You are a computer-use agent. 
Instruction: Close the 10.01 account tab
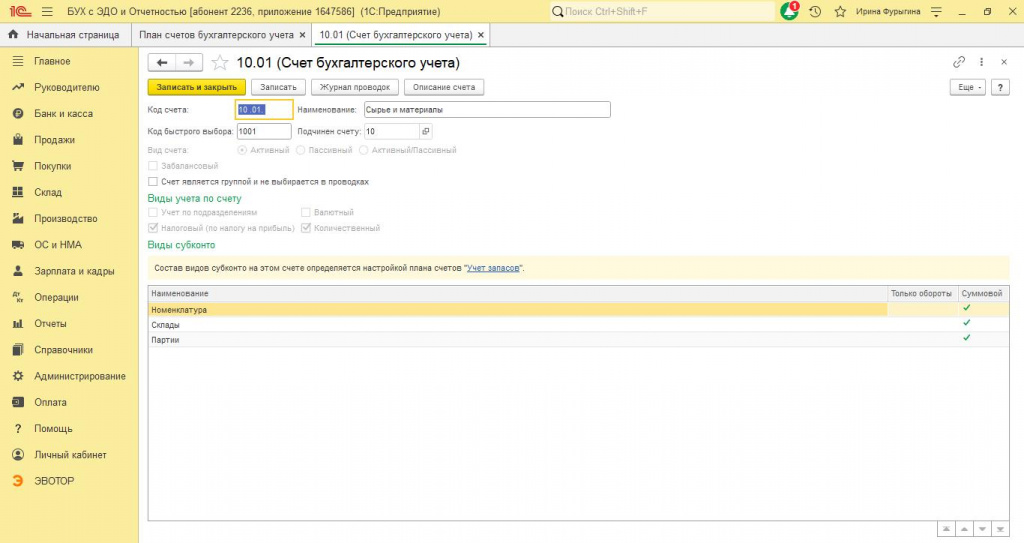click(481, 35)
